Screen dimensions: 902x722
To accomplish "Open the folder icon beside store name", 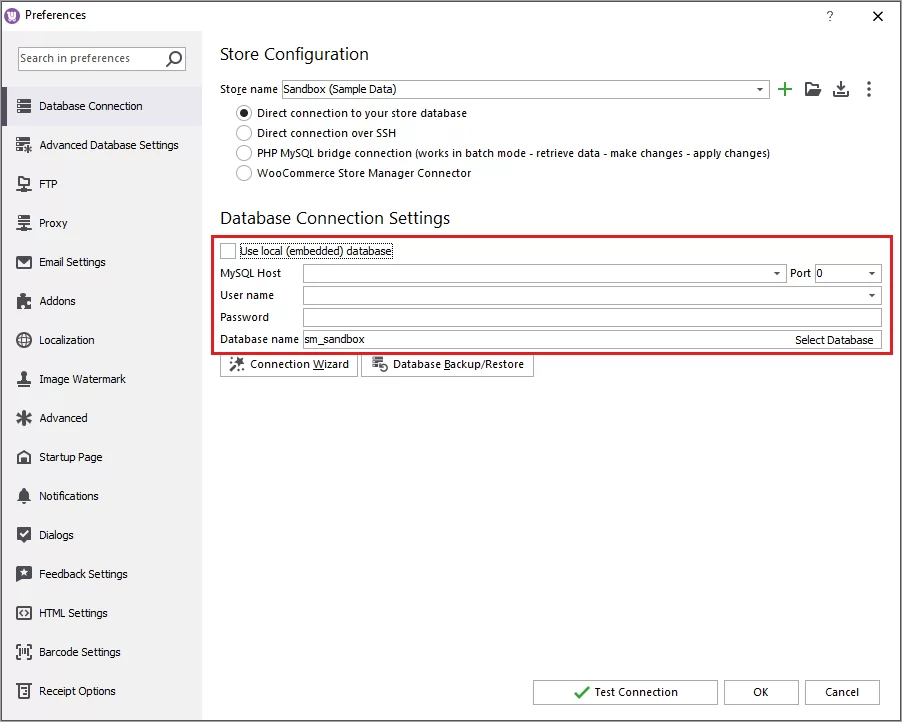I will coord(813,89).
